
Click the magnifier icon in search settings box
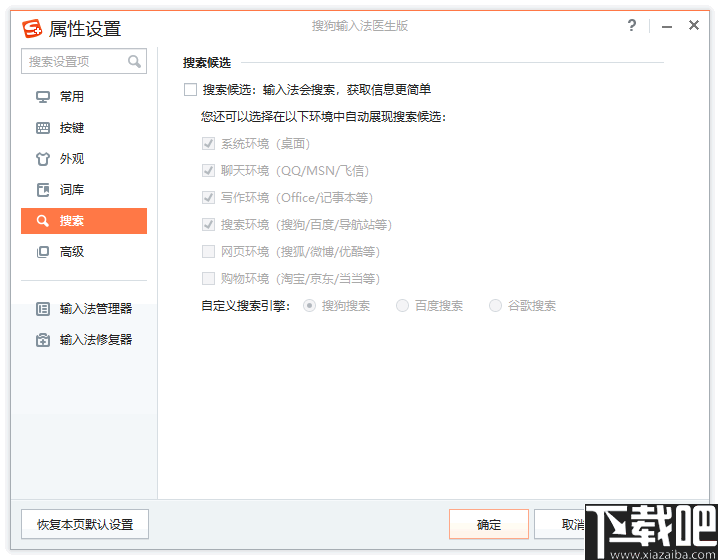tap(134, 61)
